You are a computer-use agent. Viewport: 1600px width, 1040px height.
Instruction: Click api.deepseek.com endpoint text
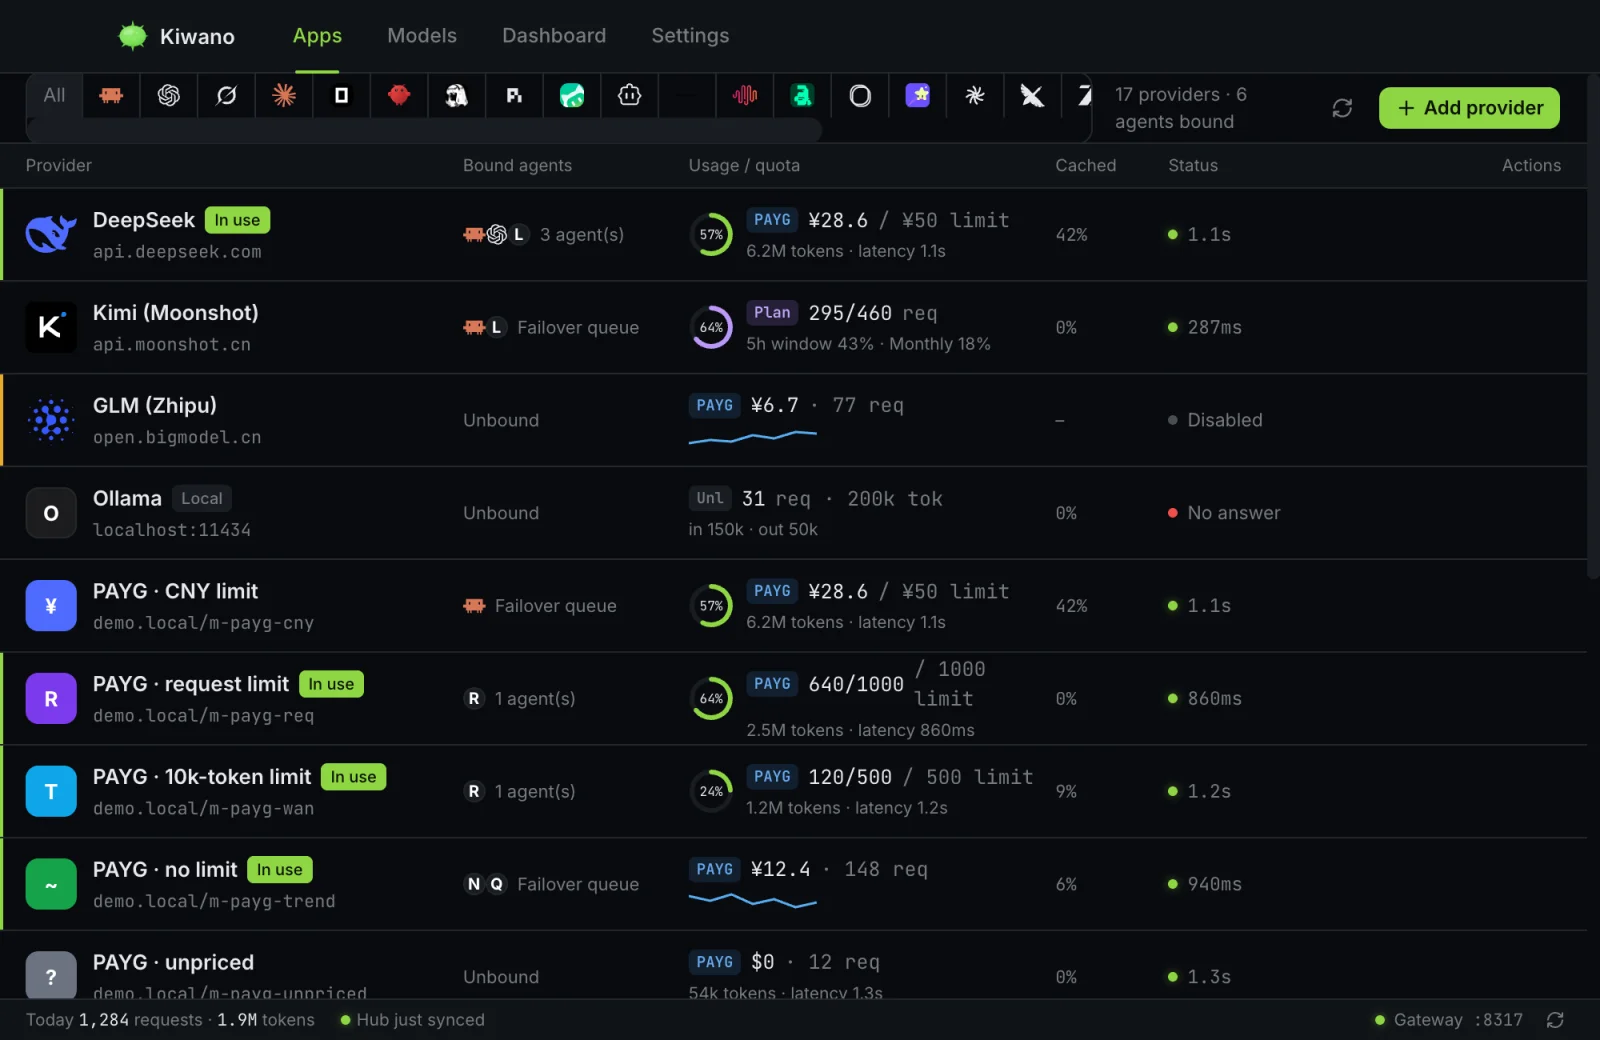pyautogui.click(x=177, y=252)
